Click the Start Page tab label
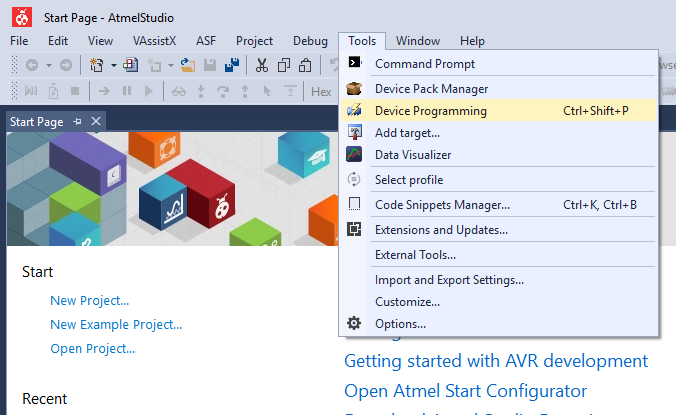This screenshot has width=676, height=415. (37, 122)
